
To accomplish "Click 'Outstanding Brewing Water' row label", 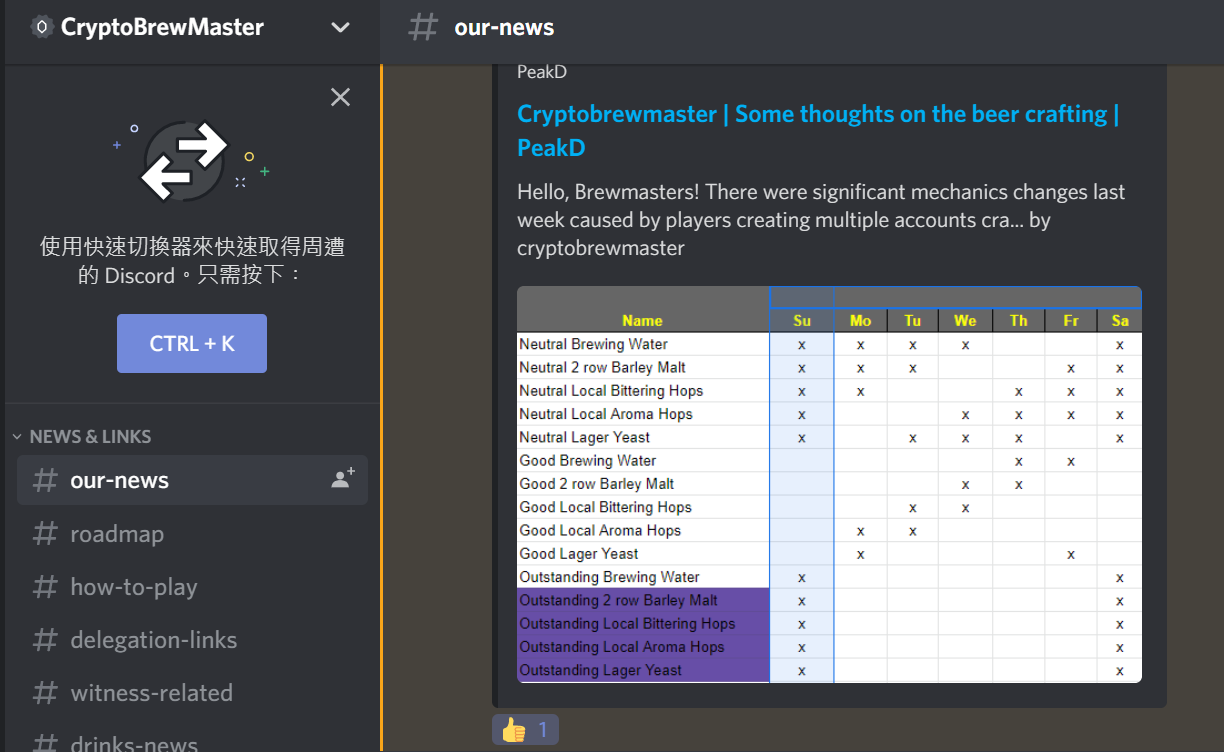I will pos(609,577).
